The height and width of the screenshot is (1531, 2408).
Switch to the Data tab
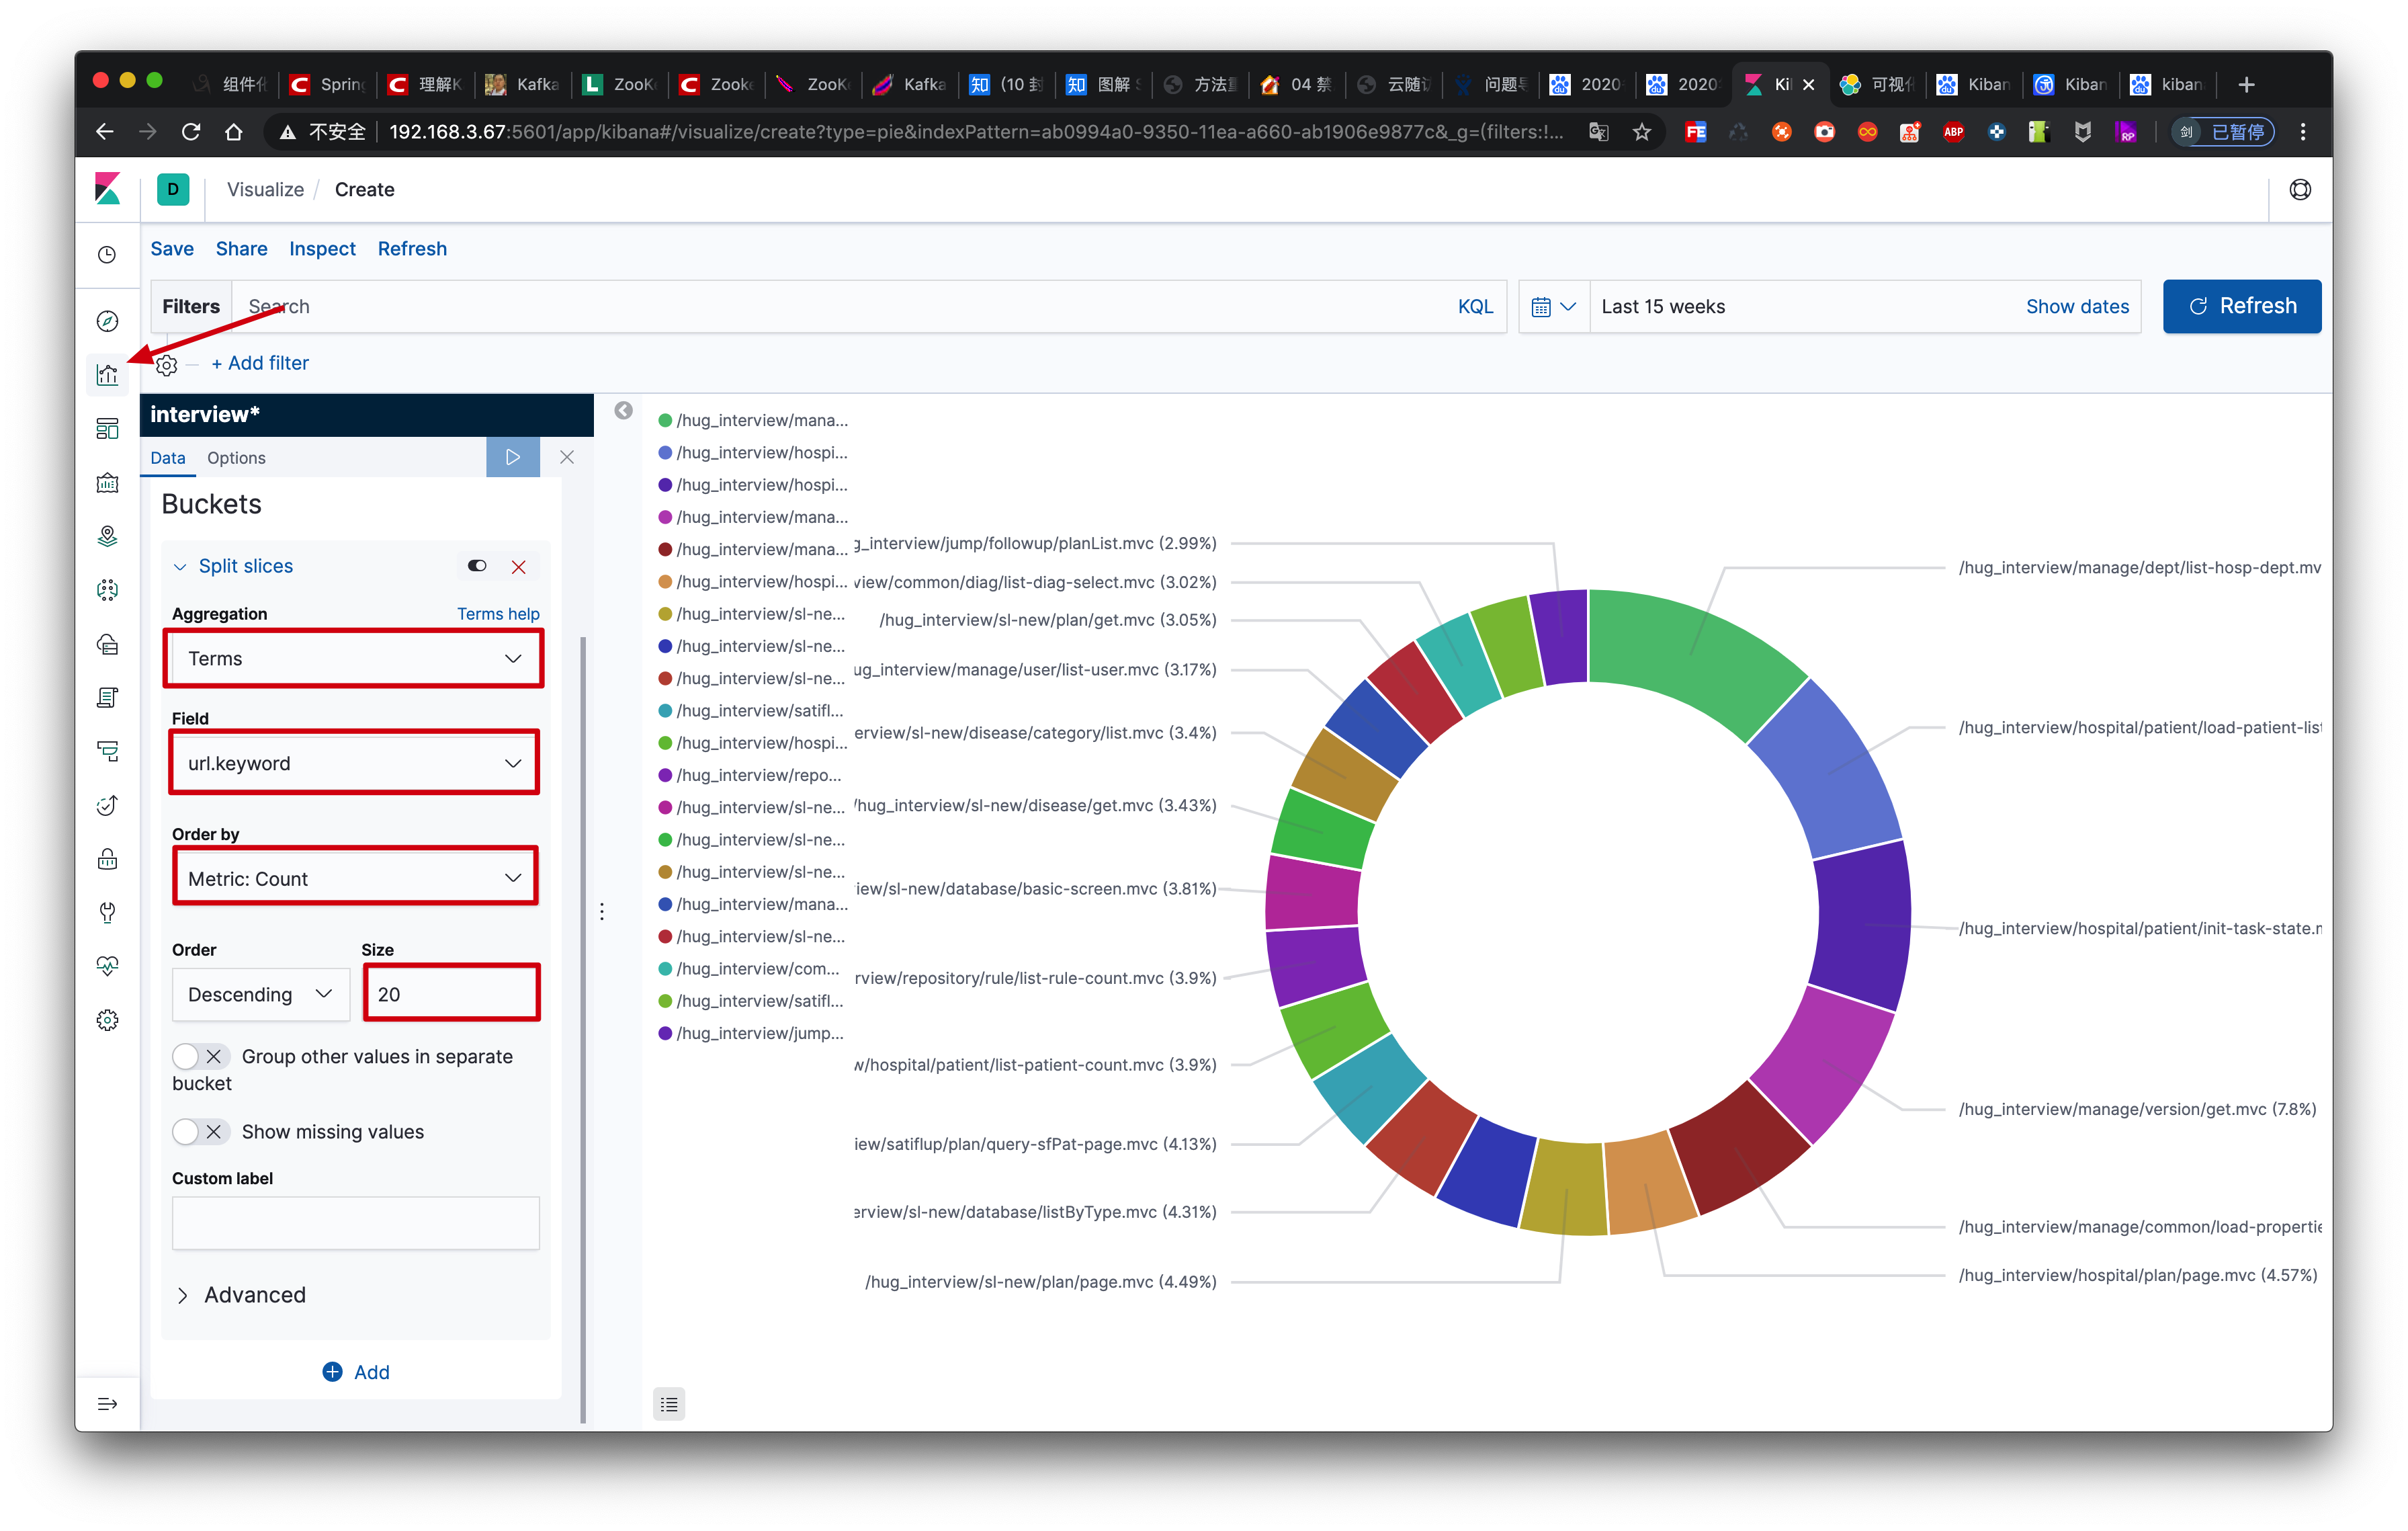click(x=168, y=458)
